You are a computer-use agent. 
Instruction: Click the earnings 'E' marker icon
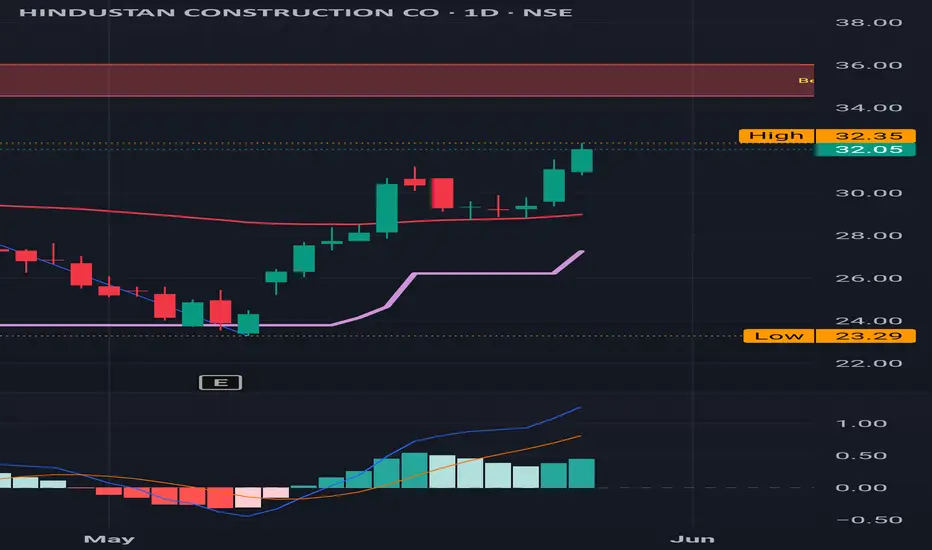220,382
